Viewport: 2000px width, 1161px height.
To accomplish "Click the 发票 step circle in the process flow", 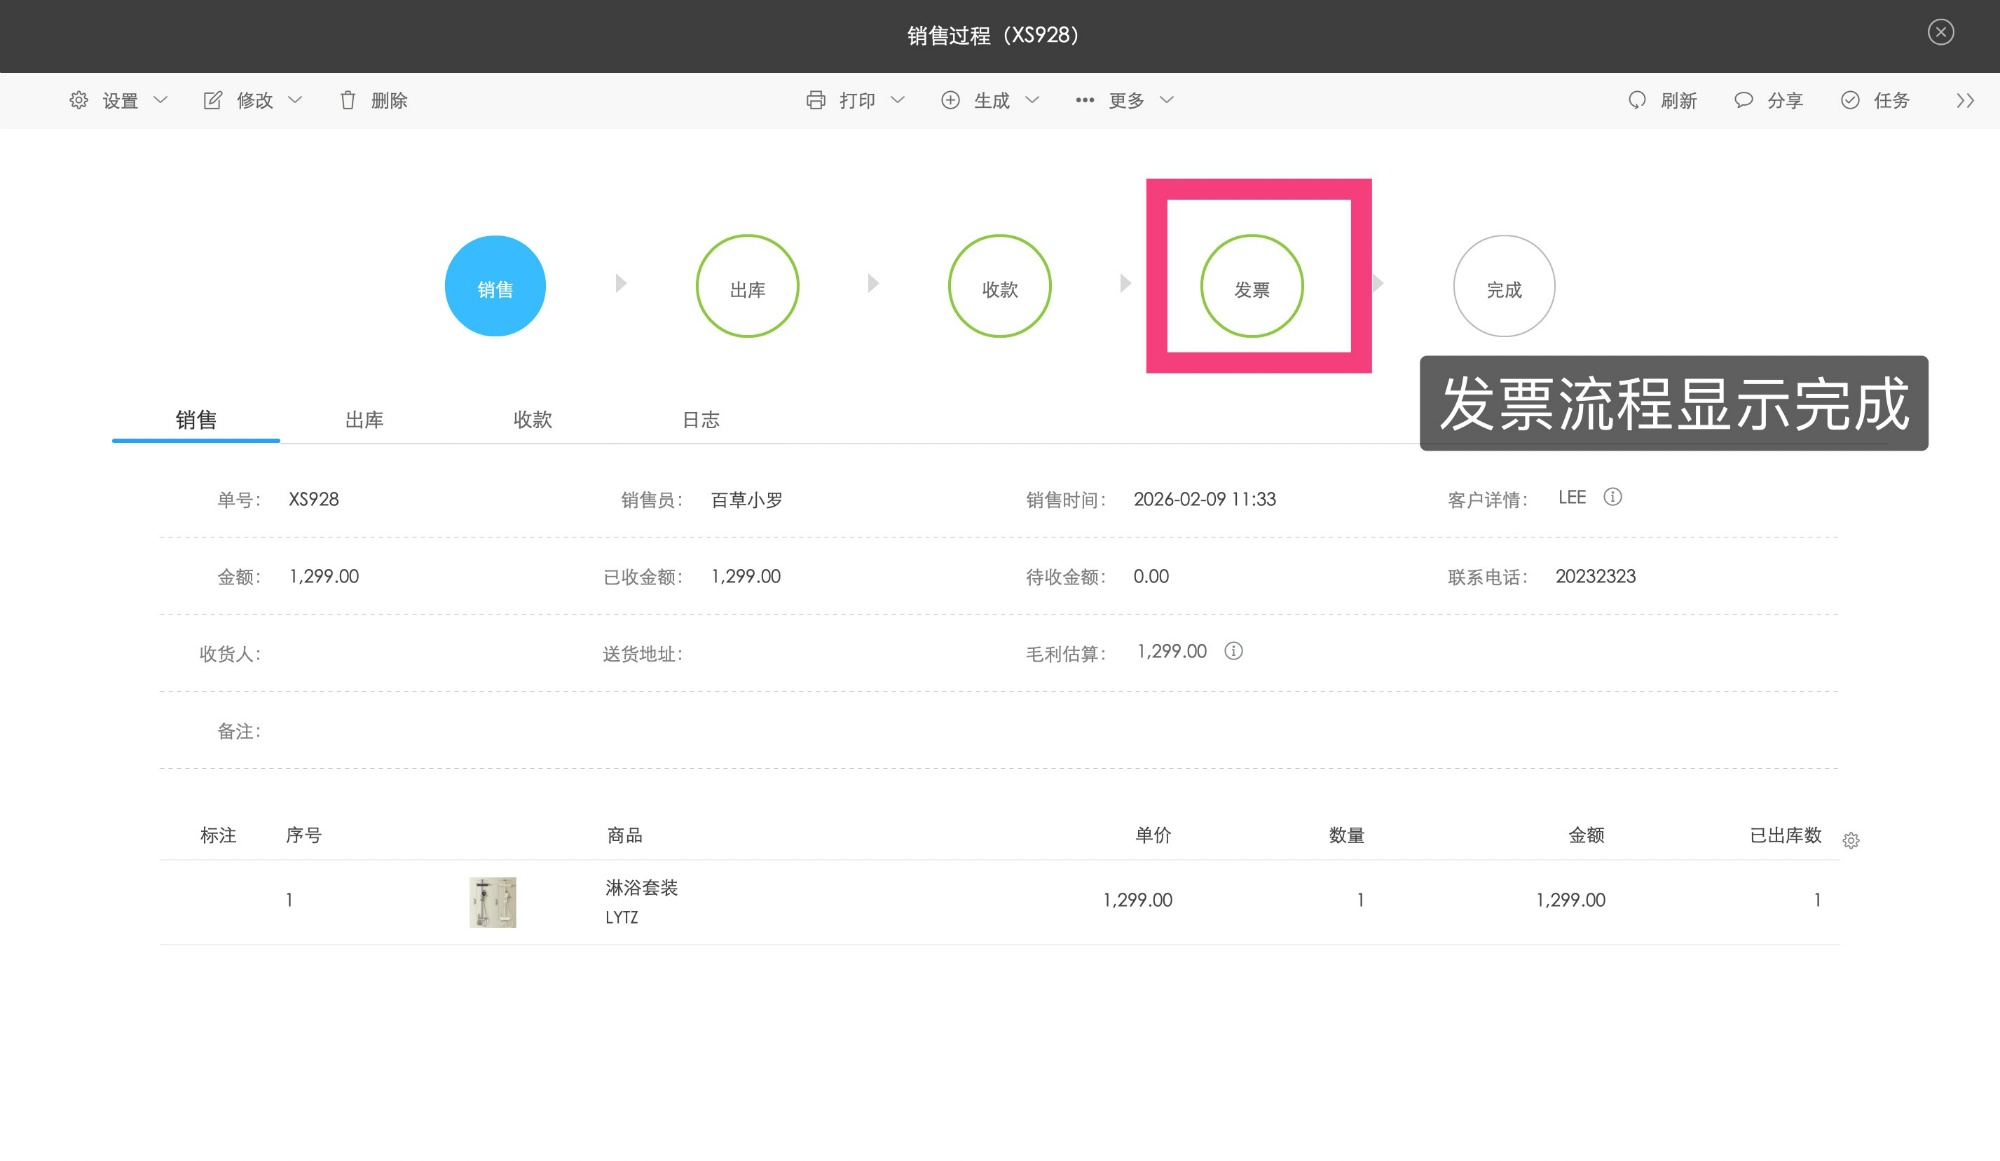I will click(1251, 285).
